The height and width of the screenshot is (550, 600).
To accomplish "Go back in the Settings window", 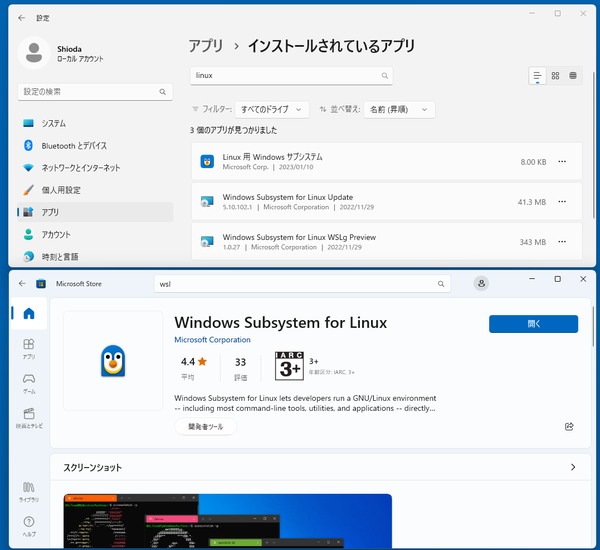I will coord(21,18).
